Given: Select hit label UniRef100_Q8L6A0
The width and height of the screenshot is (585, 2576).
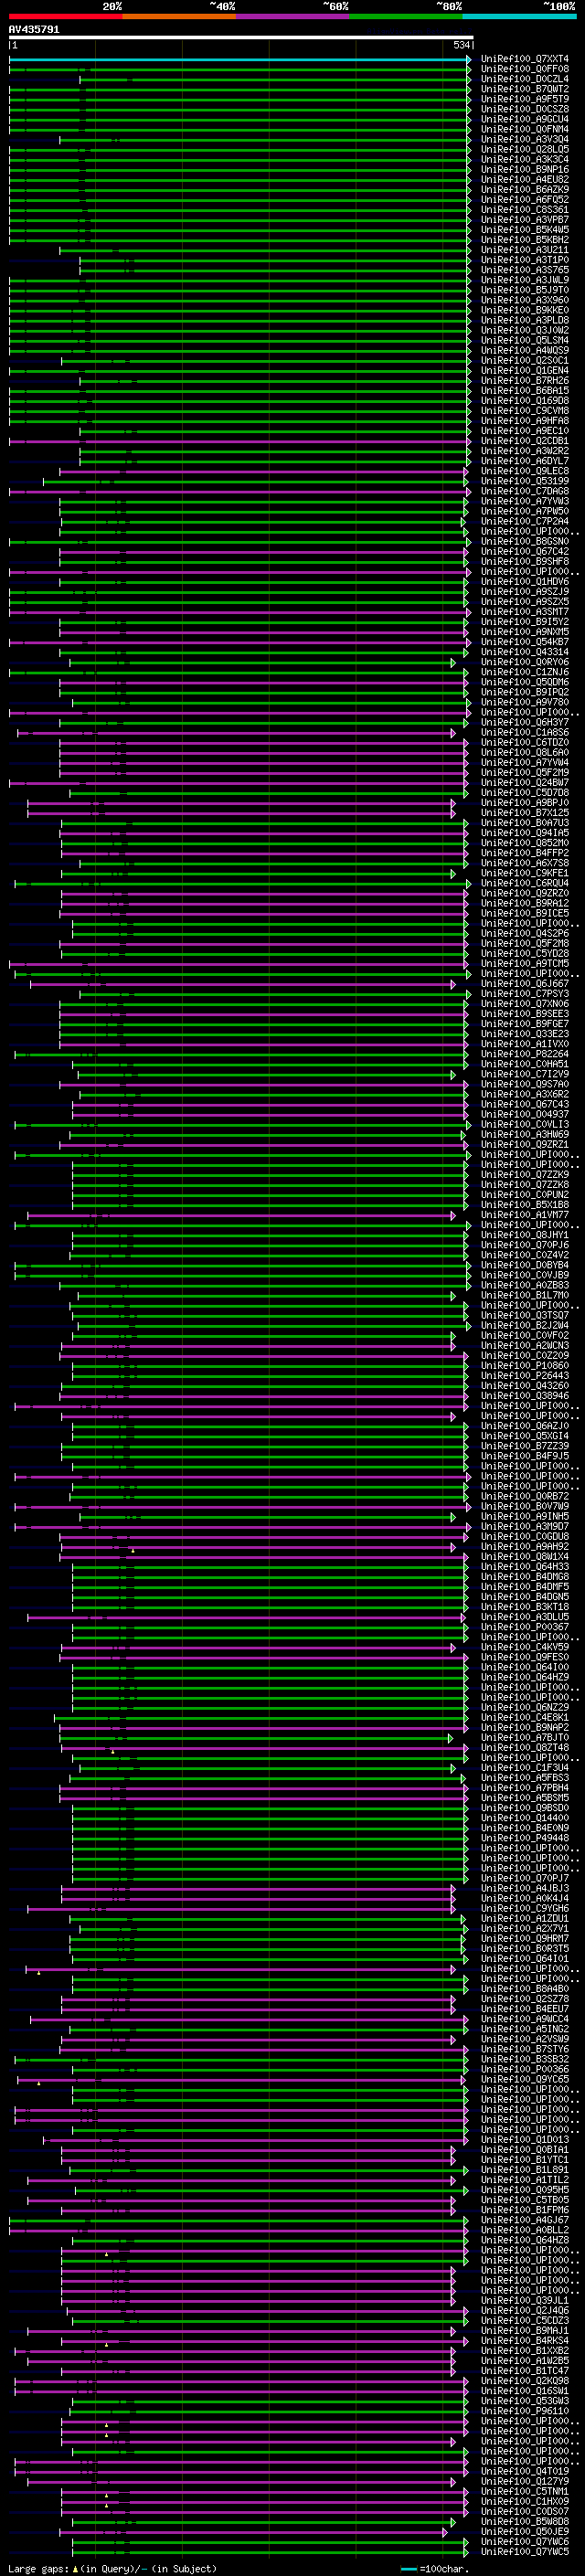Looking at the screenshot, I should [x=525, y=752].
